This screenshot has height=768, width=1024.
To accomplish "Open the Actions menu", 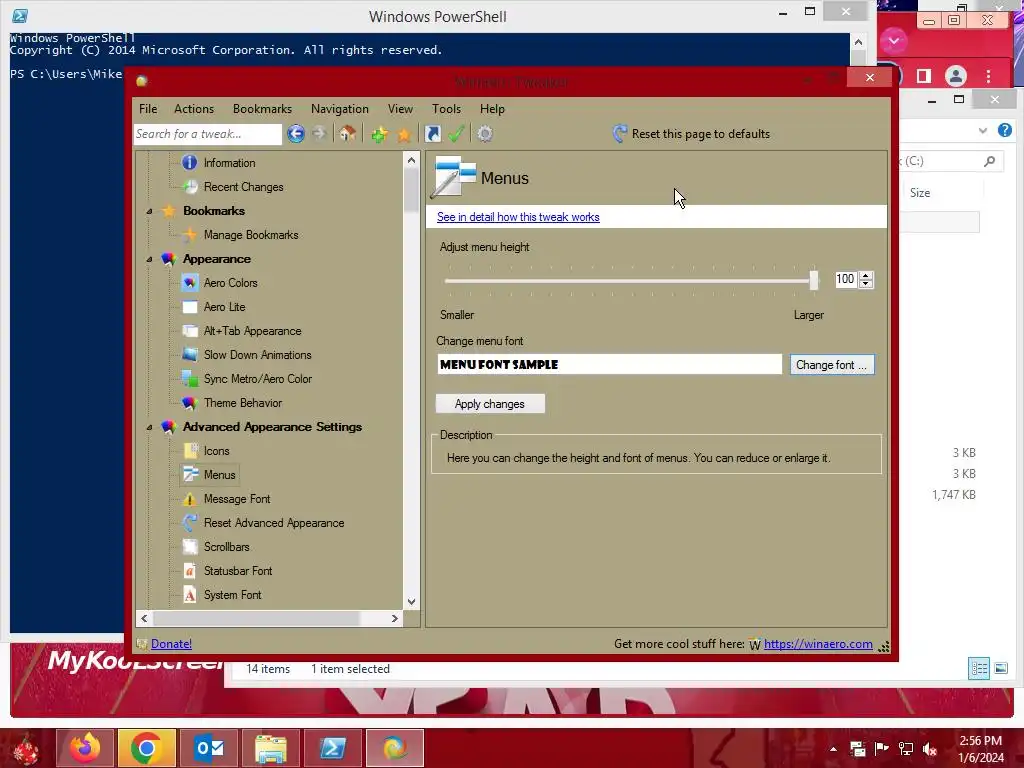I will pos(194,109).
